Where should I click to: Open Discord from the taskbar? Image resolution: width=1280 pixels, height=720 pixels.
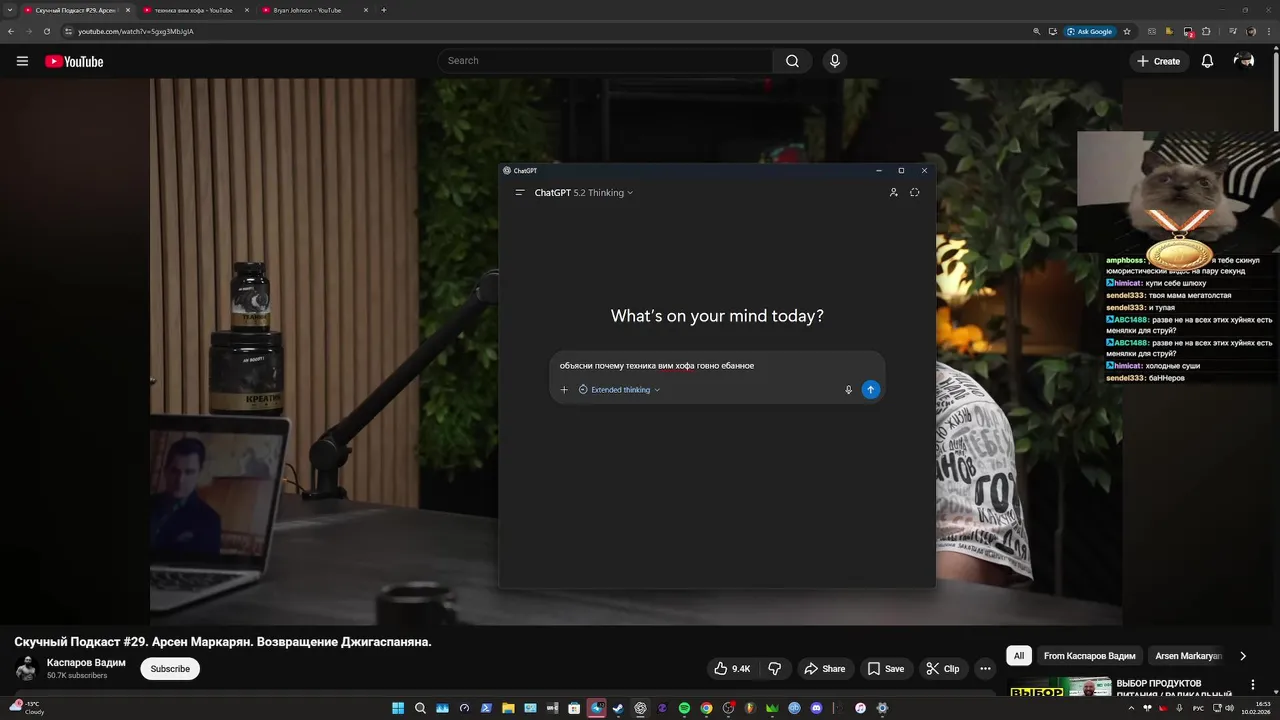coord(817,708)
